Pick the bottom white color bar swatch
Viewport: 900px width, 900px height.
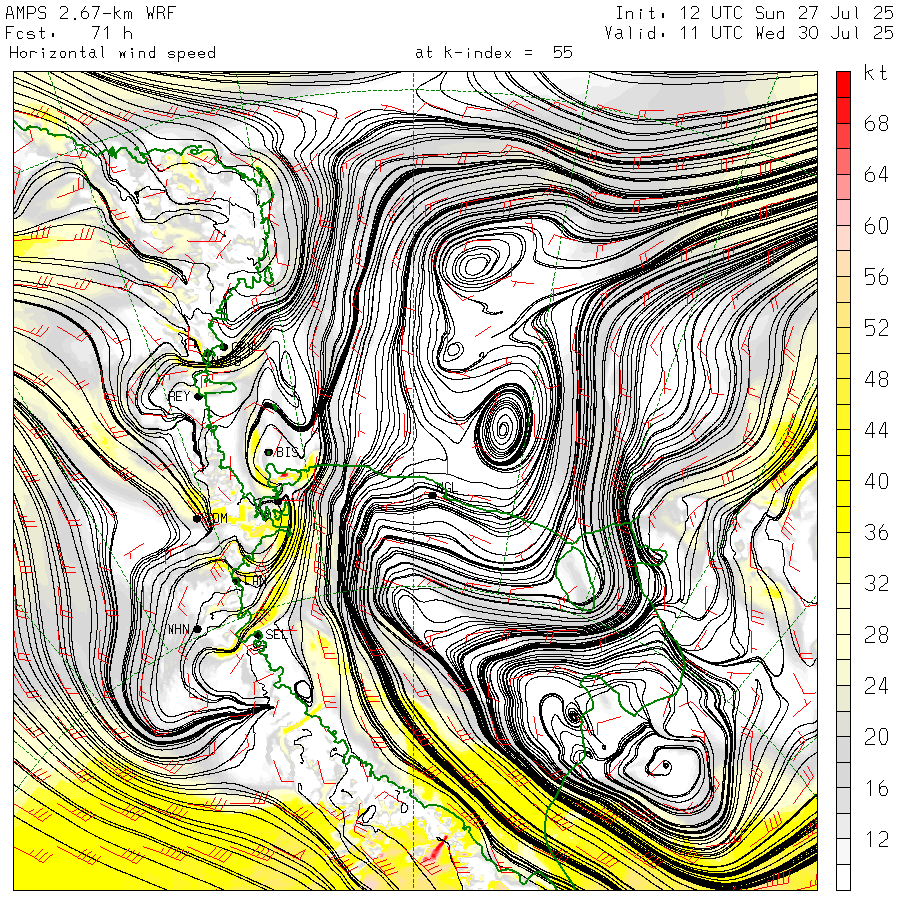pyautogui.click(x=843, y=877)
